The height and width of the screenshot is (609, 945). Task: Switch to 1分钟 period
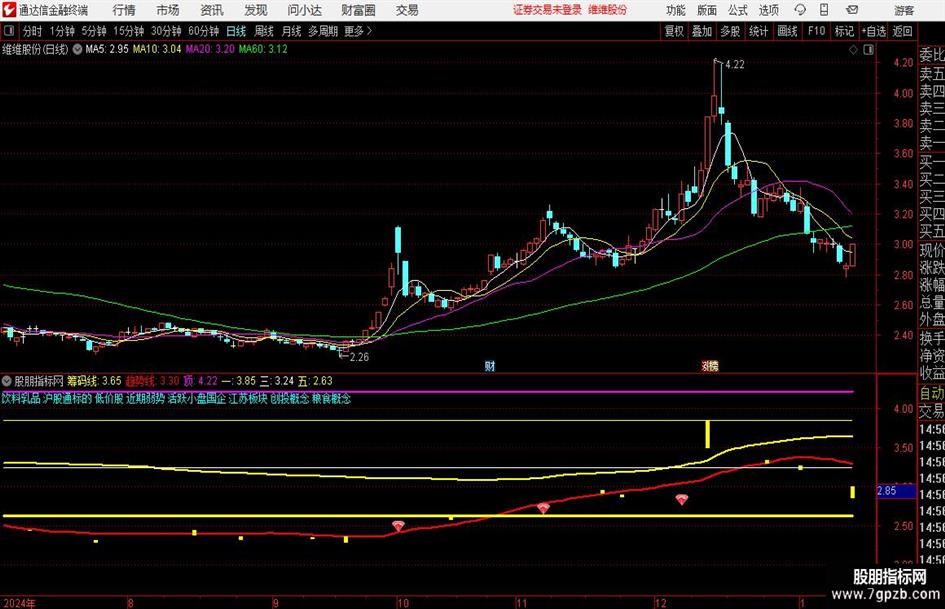(x=62, y=31)
